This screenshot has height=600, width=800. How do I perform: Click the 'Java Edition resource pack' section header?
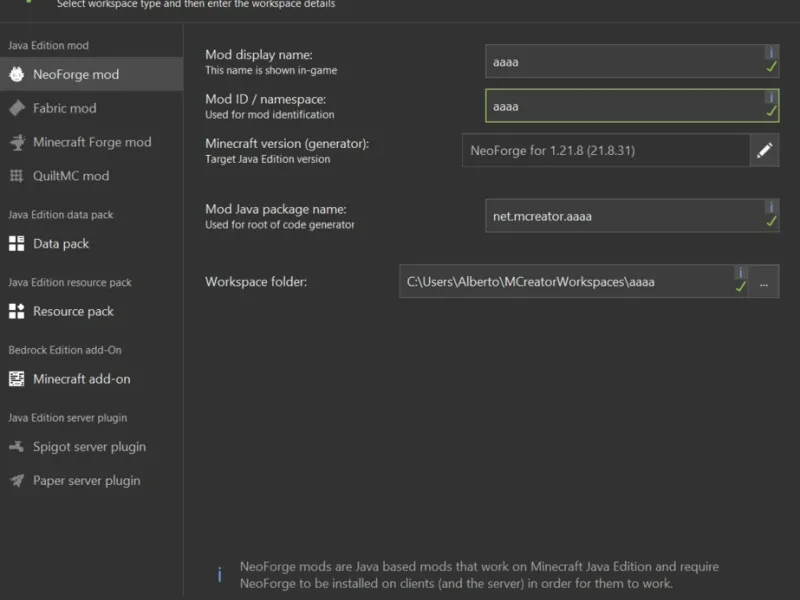(70, 282)
